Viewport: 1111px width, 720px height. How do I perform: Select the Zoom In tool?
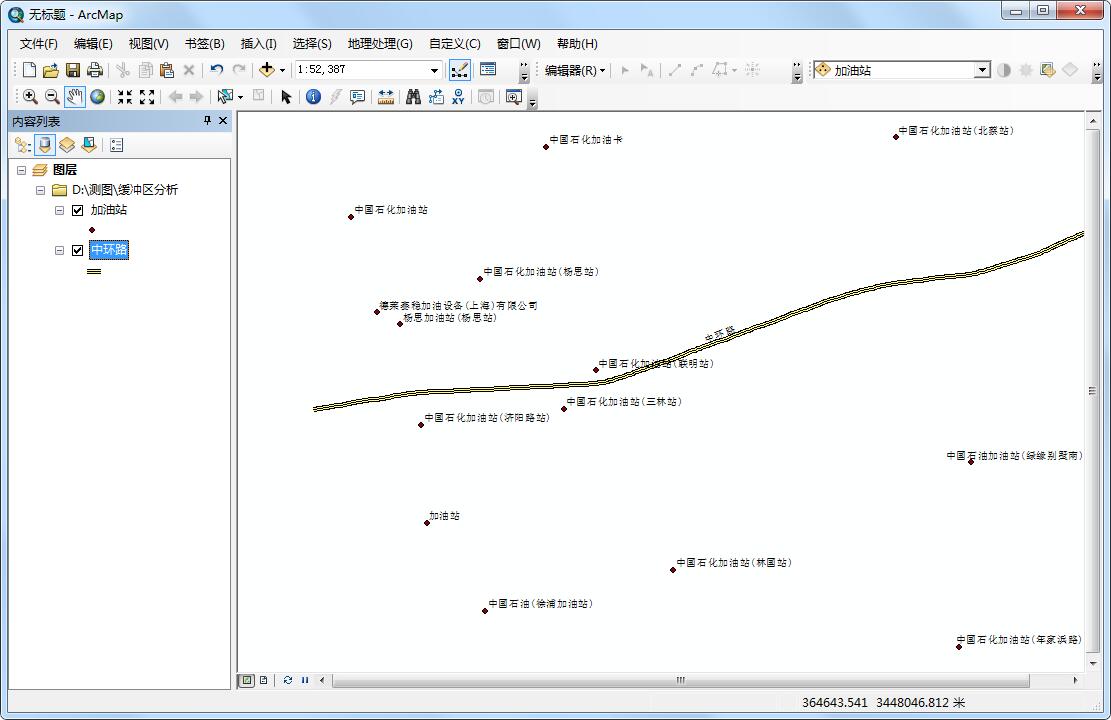(30, 96)
